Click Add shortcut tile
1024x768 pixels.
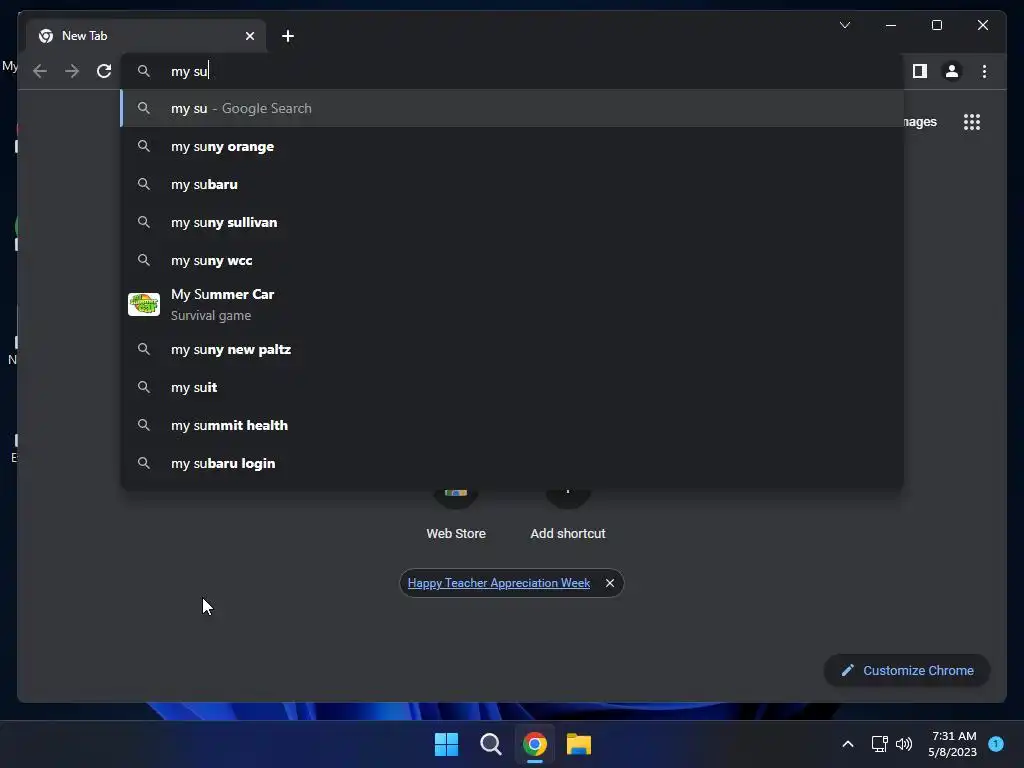click(568, 515)
